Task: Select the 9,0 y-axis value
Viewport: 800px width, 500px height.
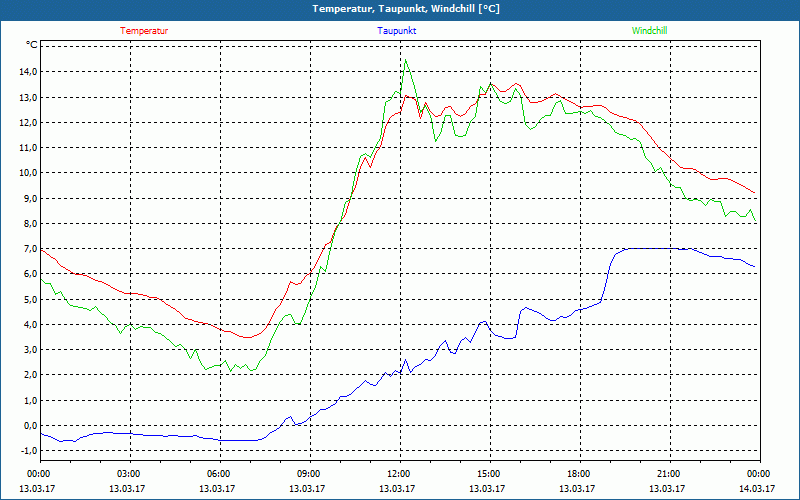Action: pos(30,198)
